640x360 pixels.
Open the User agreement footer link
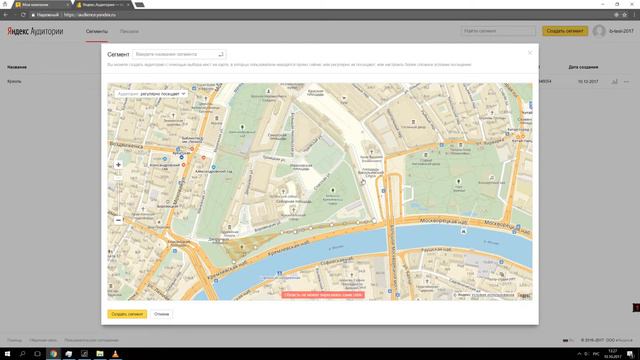coord(91,340)
